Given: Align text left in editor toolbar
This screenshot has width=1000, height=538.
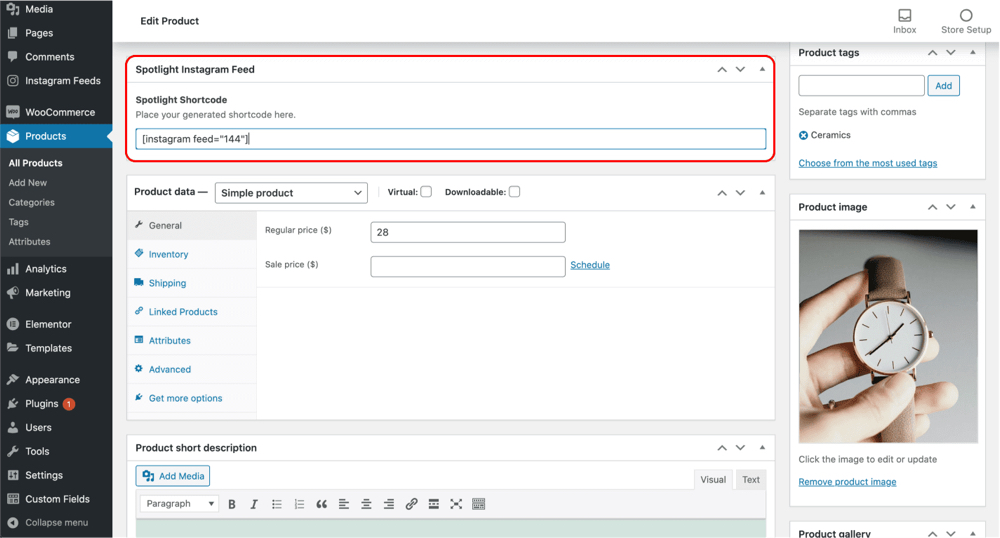Looking at the screenshot, I should click(344, 504).
